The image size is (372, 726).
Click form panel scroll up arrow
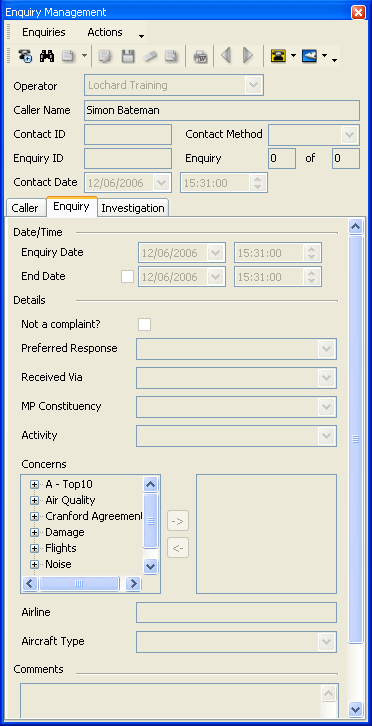click(x=355, y=226)
